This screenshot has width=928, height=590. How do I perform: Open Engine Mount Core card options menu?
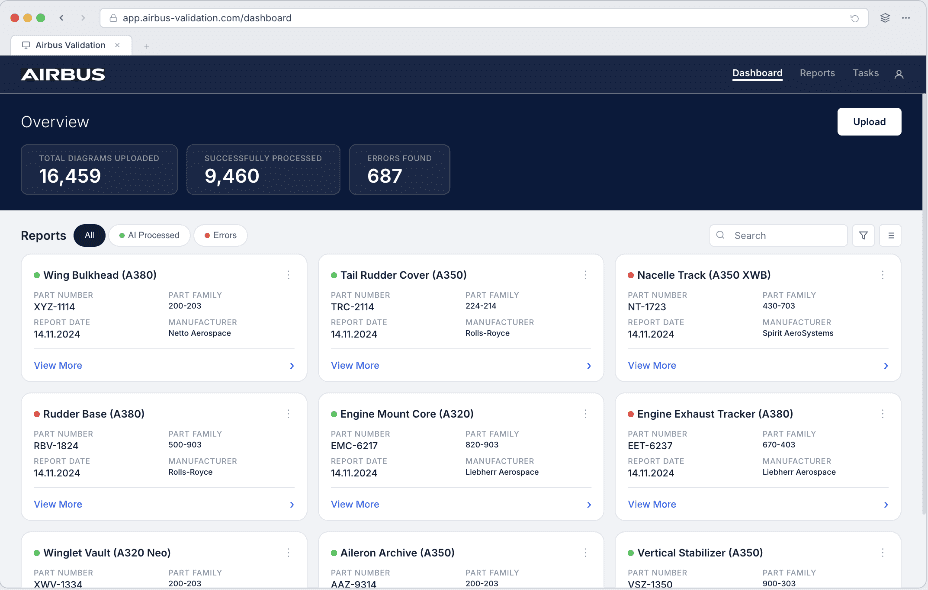(585, 414)
